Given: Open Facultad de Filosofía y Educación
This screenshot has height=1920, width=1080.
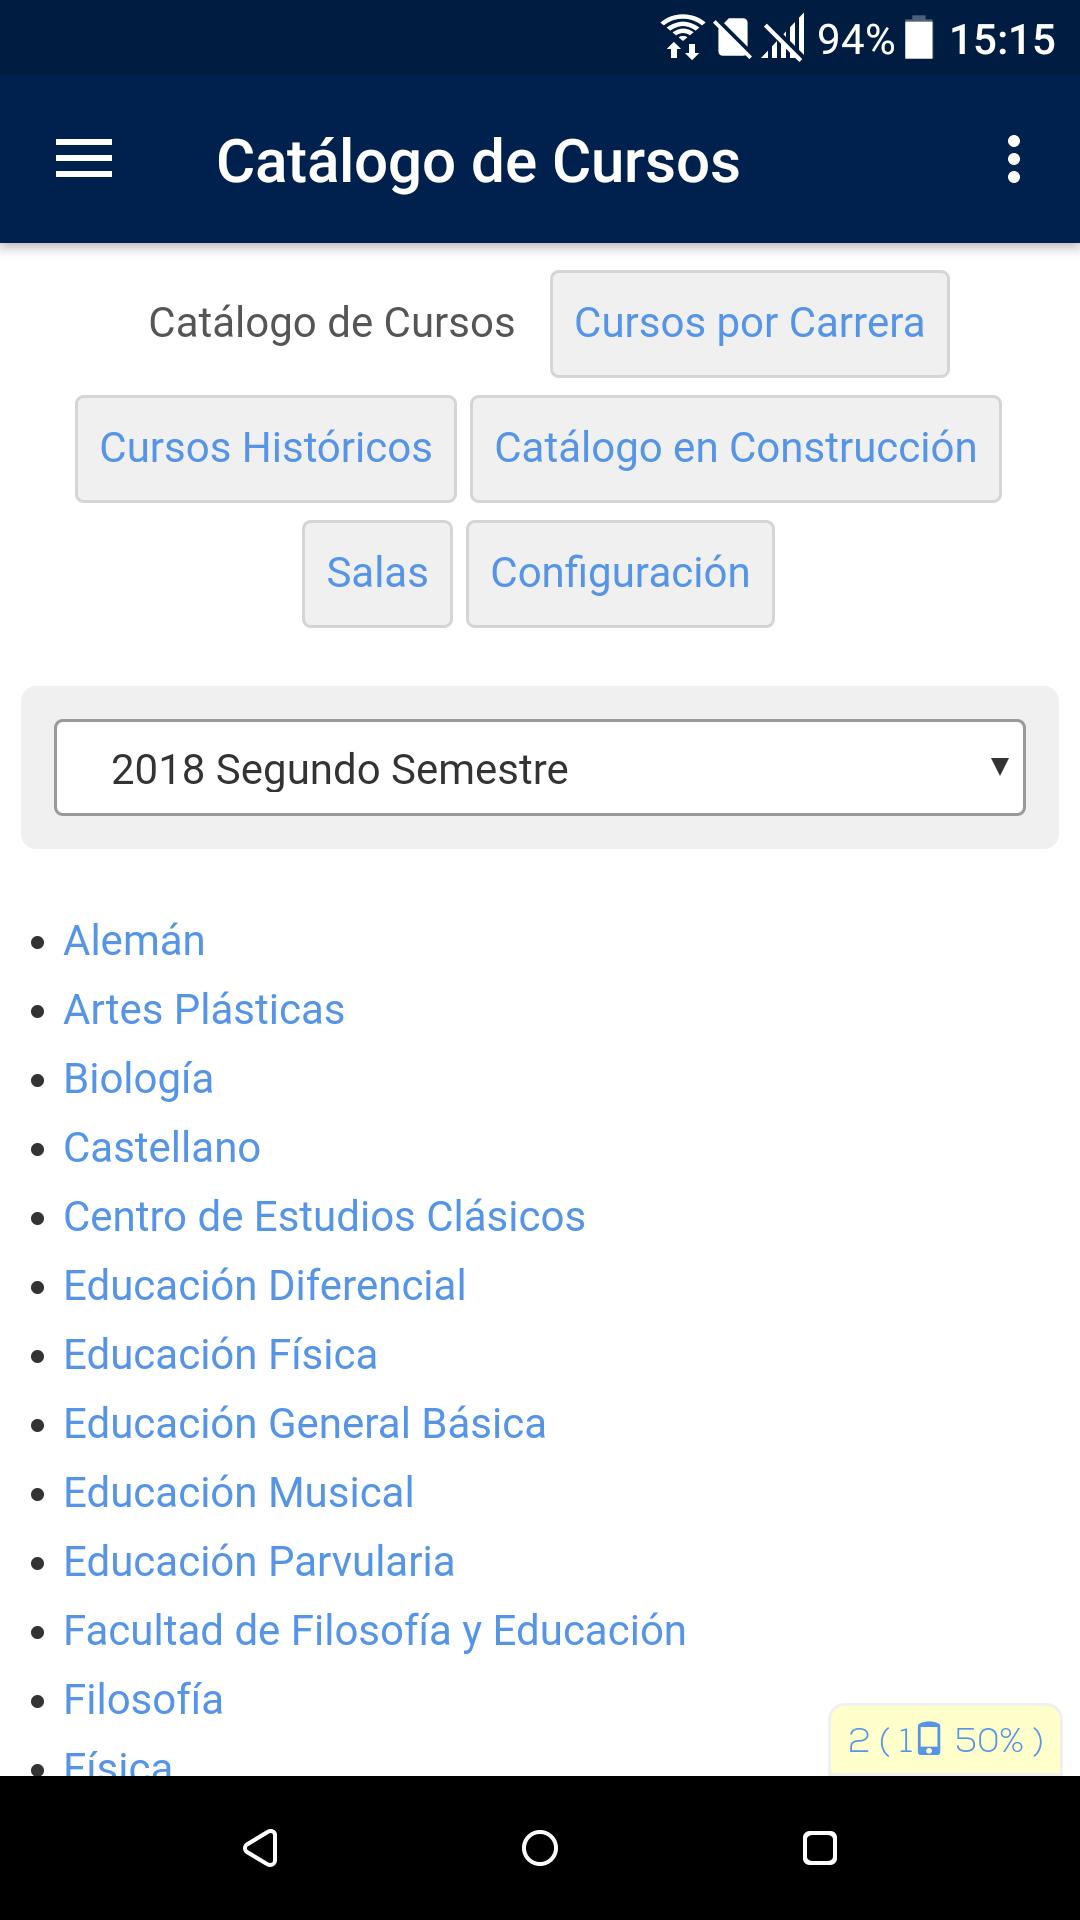Looking at the screenshot, I should point(375,1631).
